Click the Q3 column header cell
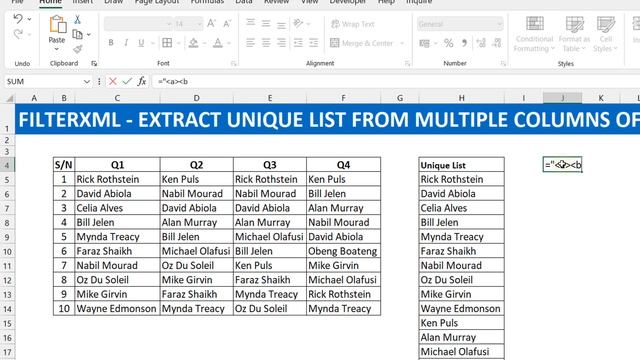Screen dimensions: 640x360 point(270,165)
